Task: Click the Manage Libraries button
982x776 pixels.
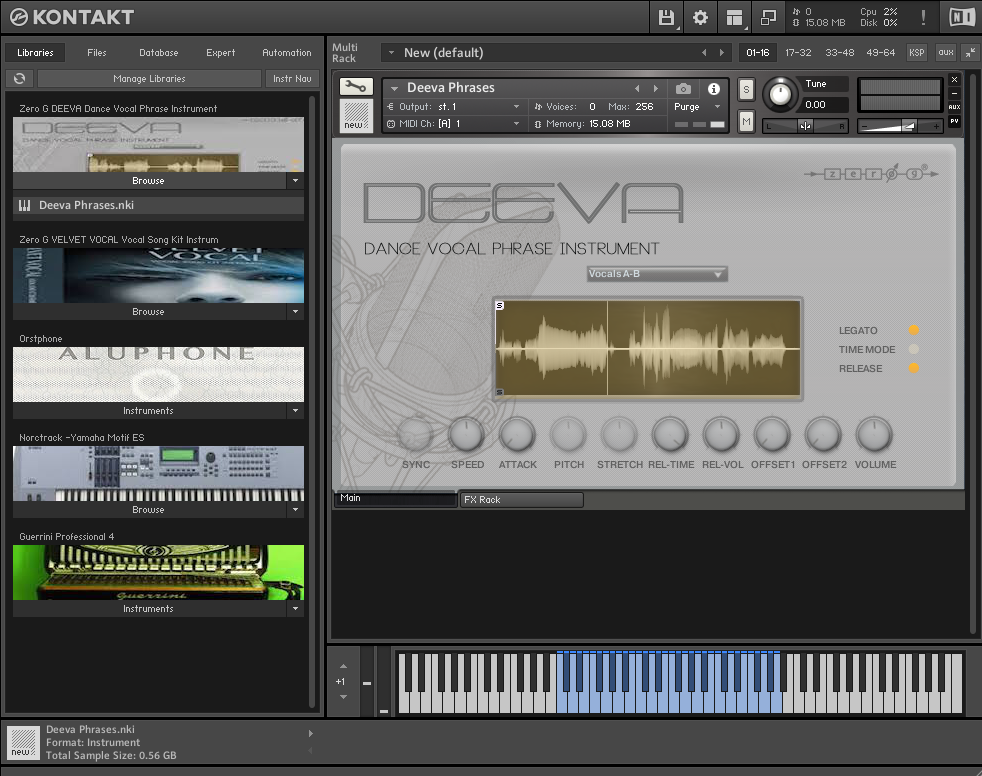Action: [149, 78]
